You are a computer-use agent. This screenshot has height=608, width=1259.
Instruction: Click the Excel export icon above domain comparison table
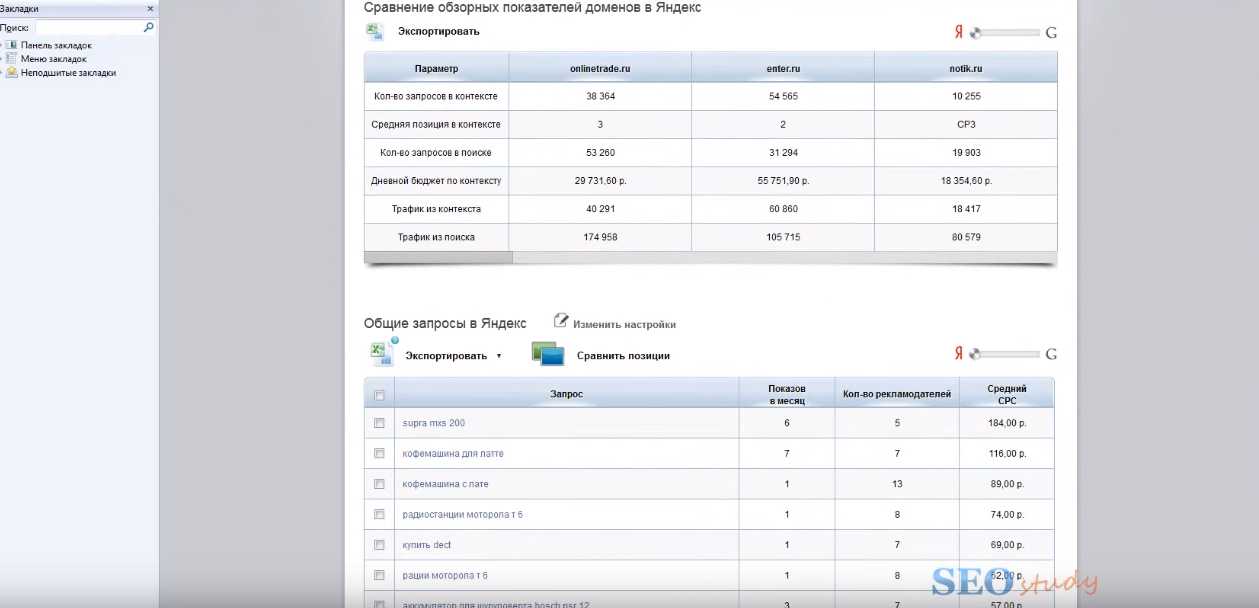[x=375, y=31]
